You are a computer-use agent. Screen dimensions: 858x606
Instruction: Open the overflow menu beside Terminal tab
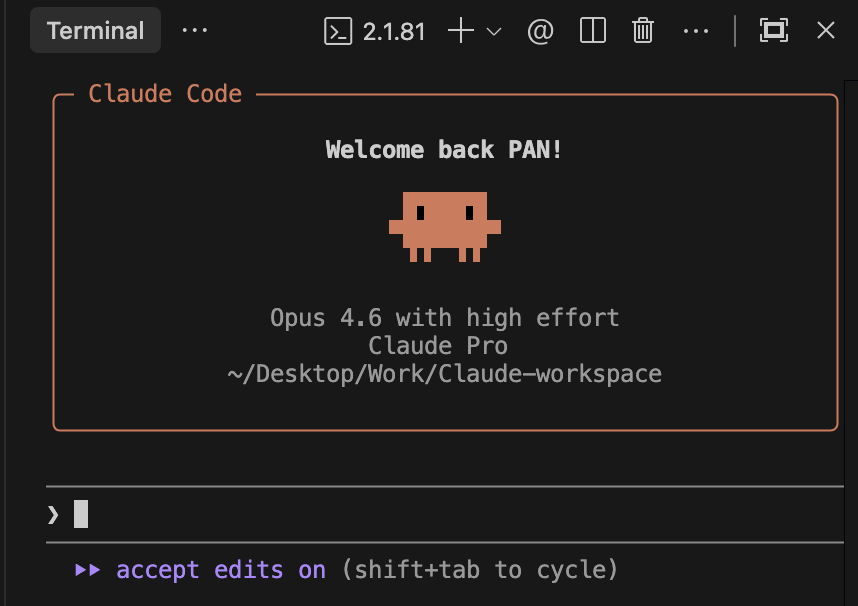[x=195, y=31]
